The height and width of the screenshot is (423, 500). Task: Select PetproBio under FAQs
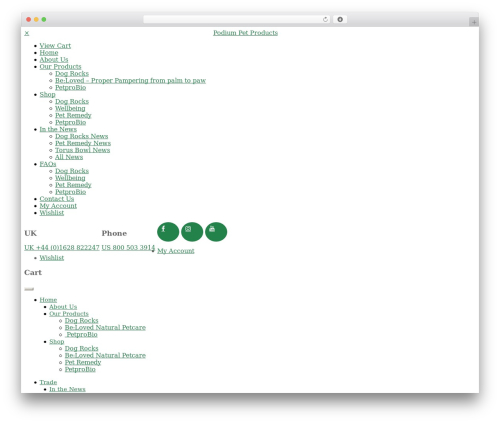pyautogui.click(x=70, y=192)
